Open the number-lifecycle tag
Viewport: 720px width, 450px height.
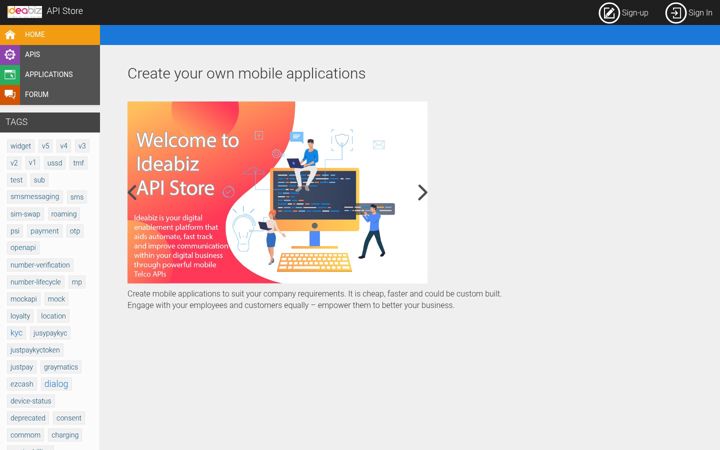pos(35,282)
